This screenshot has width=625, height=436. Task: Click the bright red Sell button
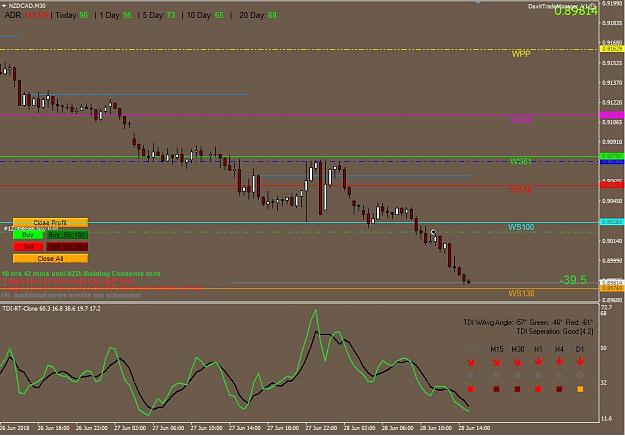click(x=28, y=247)
